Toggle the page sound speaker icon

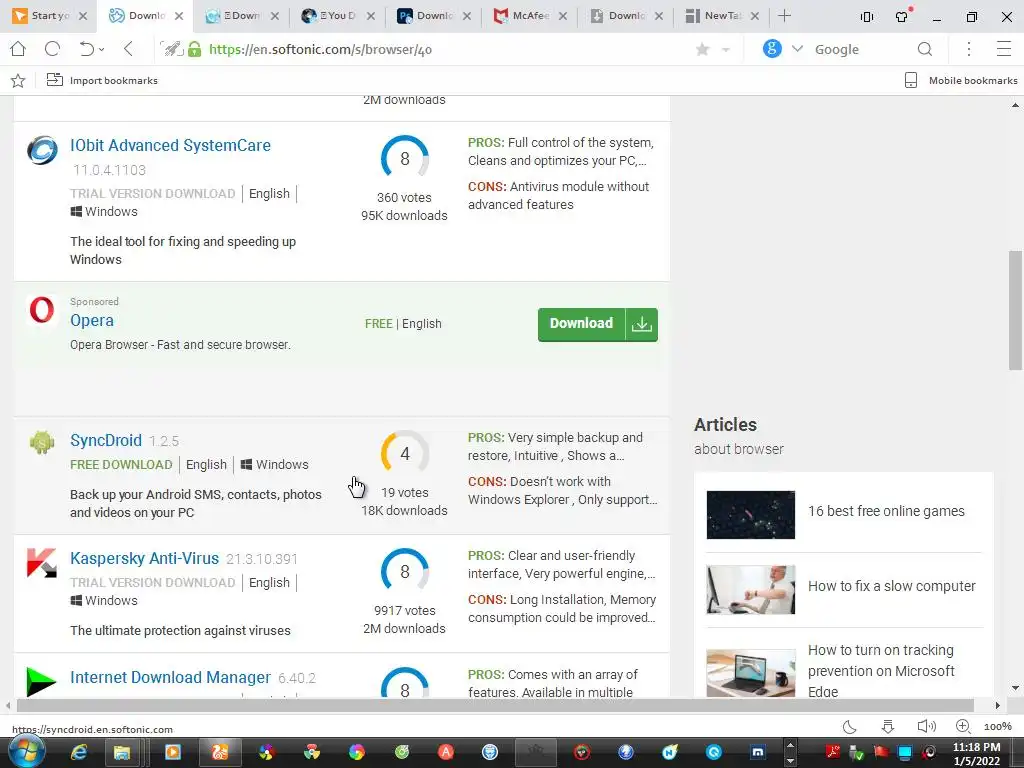coord(926,726)
